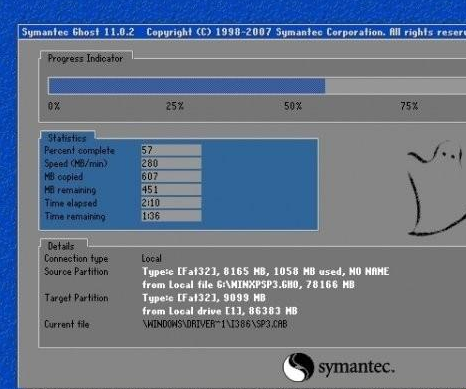This screenshot has width=466, height=389.
Task: Select the Speed (MB/min) value 280
Action: (171, 163)
